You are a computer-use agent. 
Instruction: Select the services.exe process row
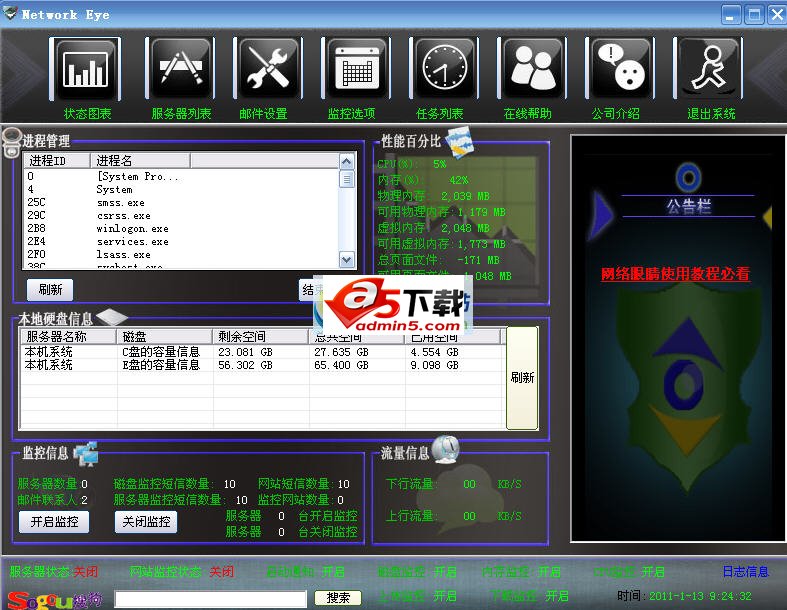[182, 241]
